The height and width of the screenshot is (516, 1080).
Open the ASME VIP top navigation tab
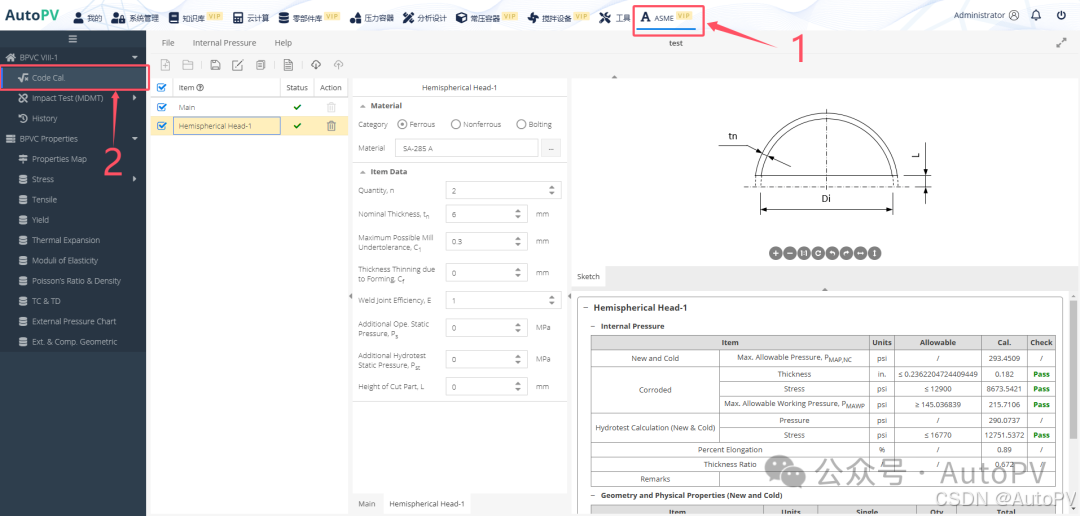[x=668, y=17]
